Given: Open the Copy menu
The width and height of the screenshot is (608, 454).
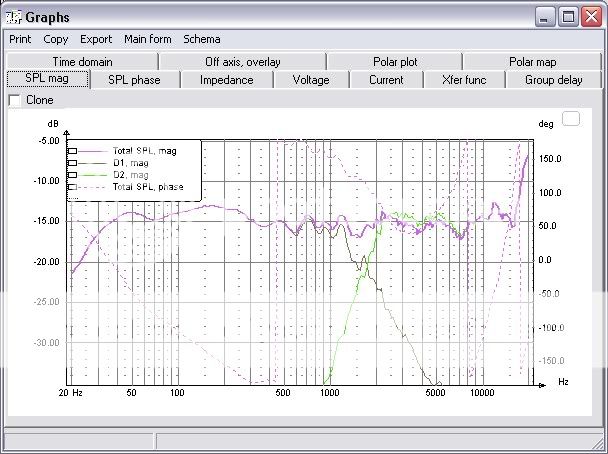Looking at the screenshot, I should pos(56,40).
